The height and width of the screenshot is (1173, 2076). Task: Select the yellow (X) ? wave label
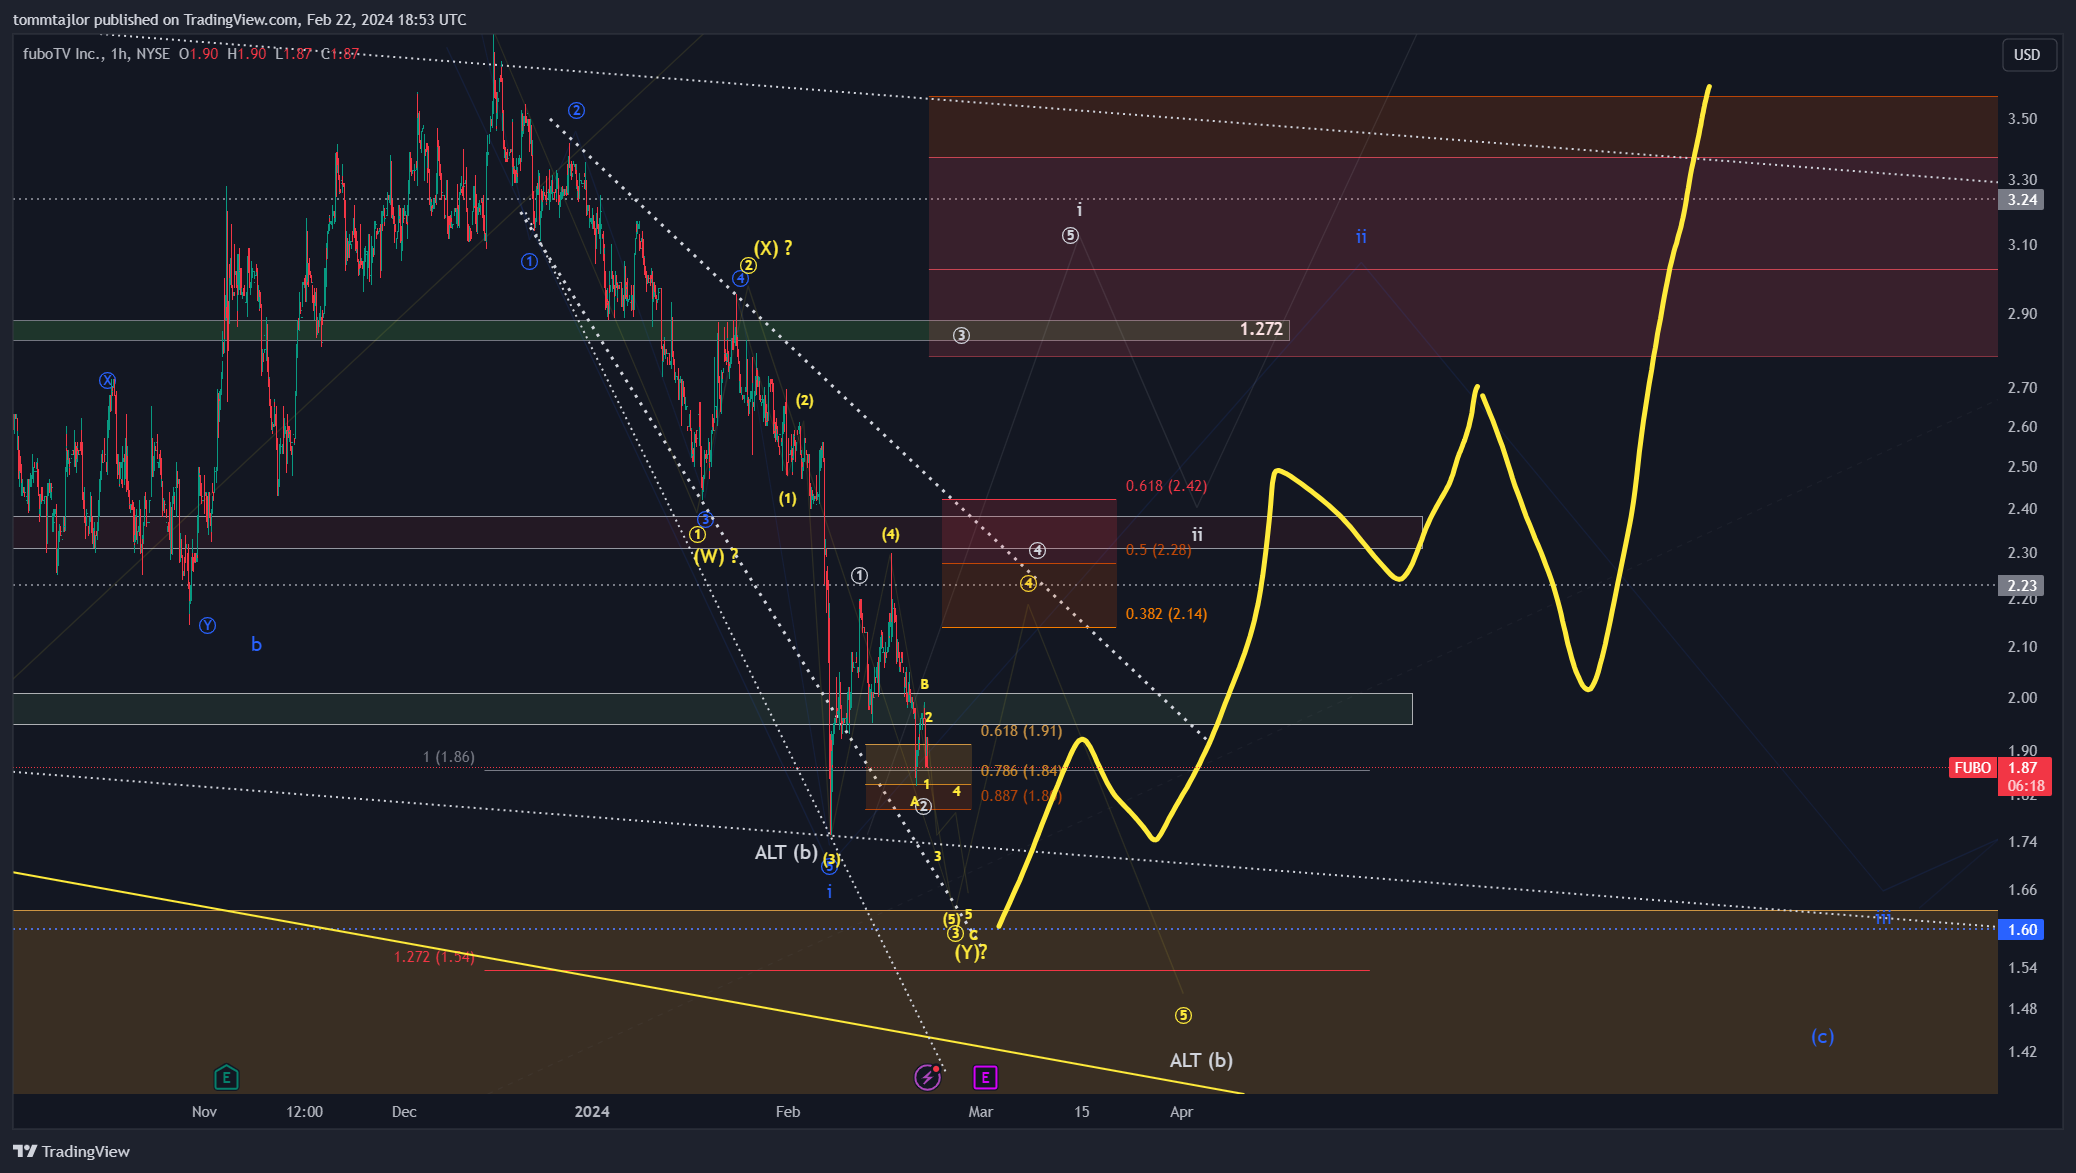(773, 248)
